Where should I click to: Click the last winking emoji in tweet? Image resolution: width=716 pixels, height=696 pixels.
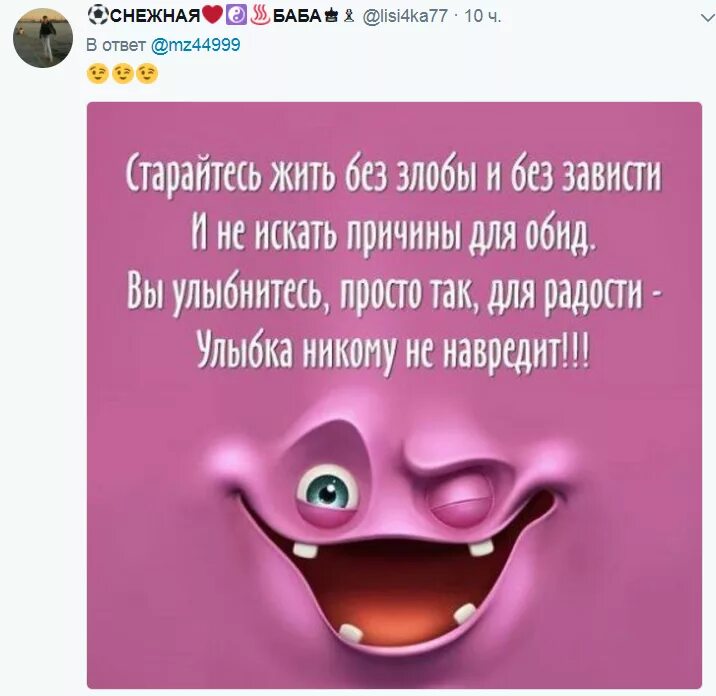[x=147, y=74]
